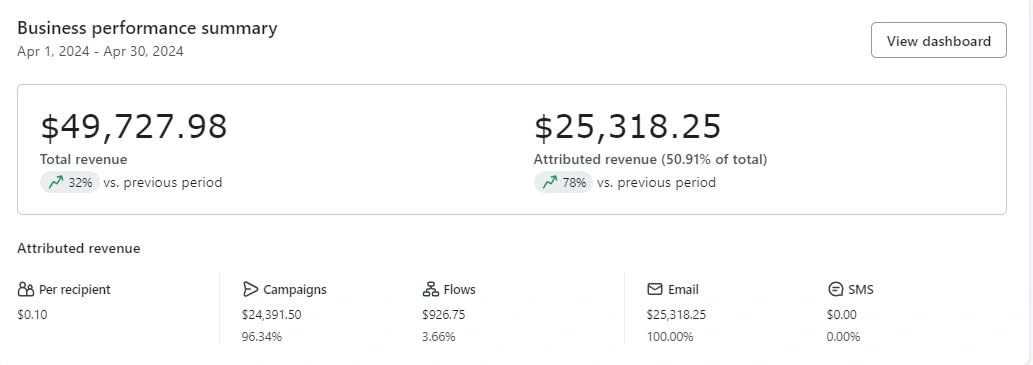
Task: Click the Per recipient label
Action: 75,289
